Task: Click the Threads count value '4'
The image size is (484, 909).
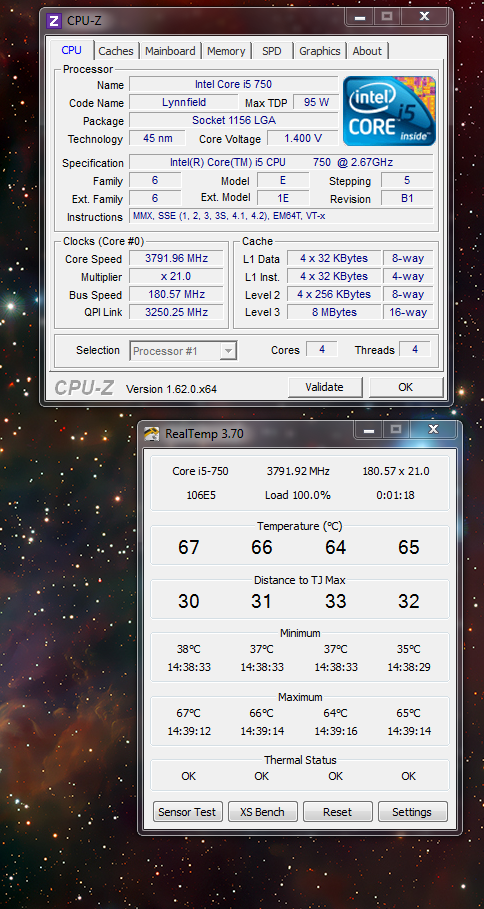Action: tap(414, 350)
